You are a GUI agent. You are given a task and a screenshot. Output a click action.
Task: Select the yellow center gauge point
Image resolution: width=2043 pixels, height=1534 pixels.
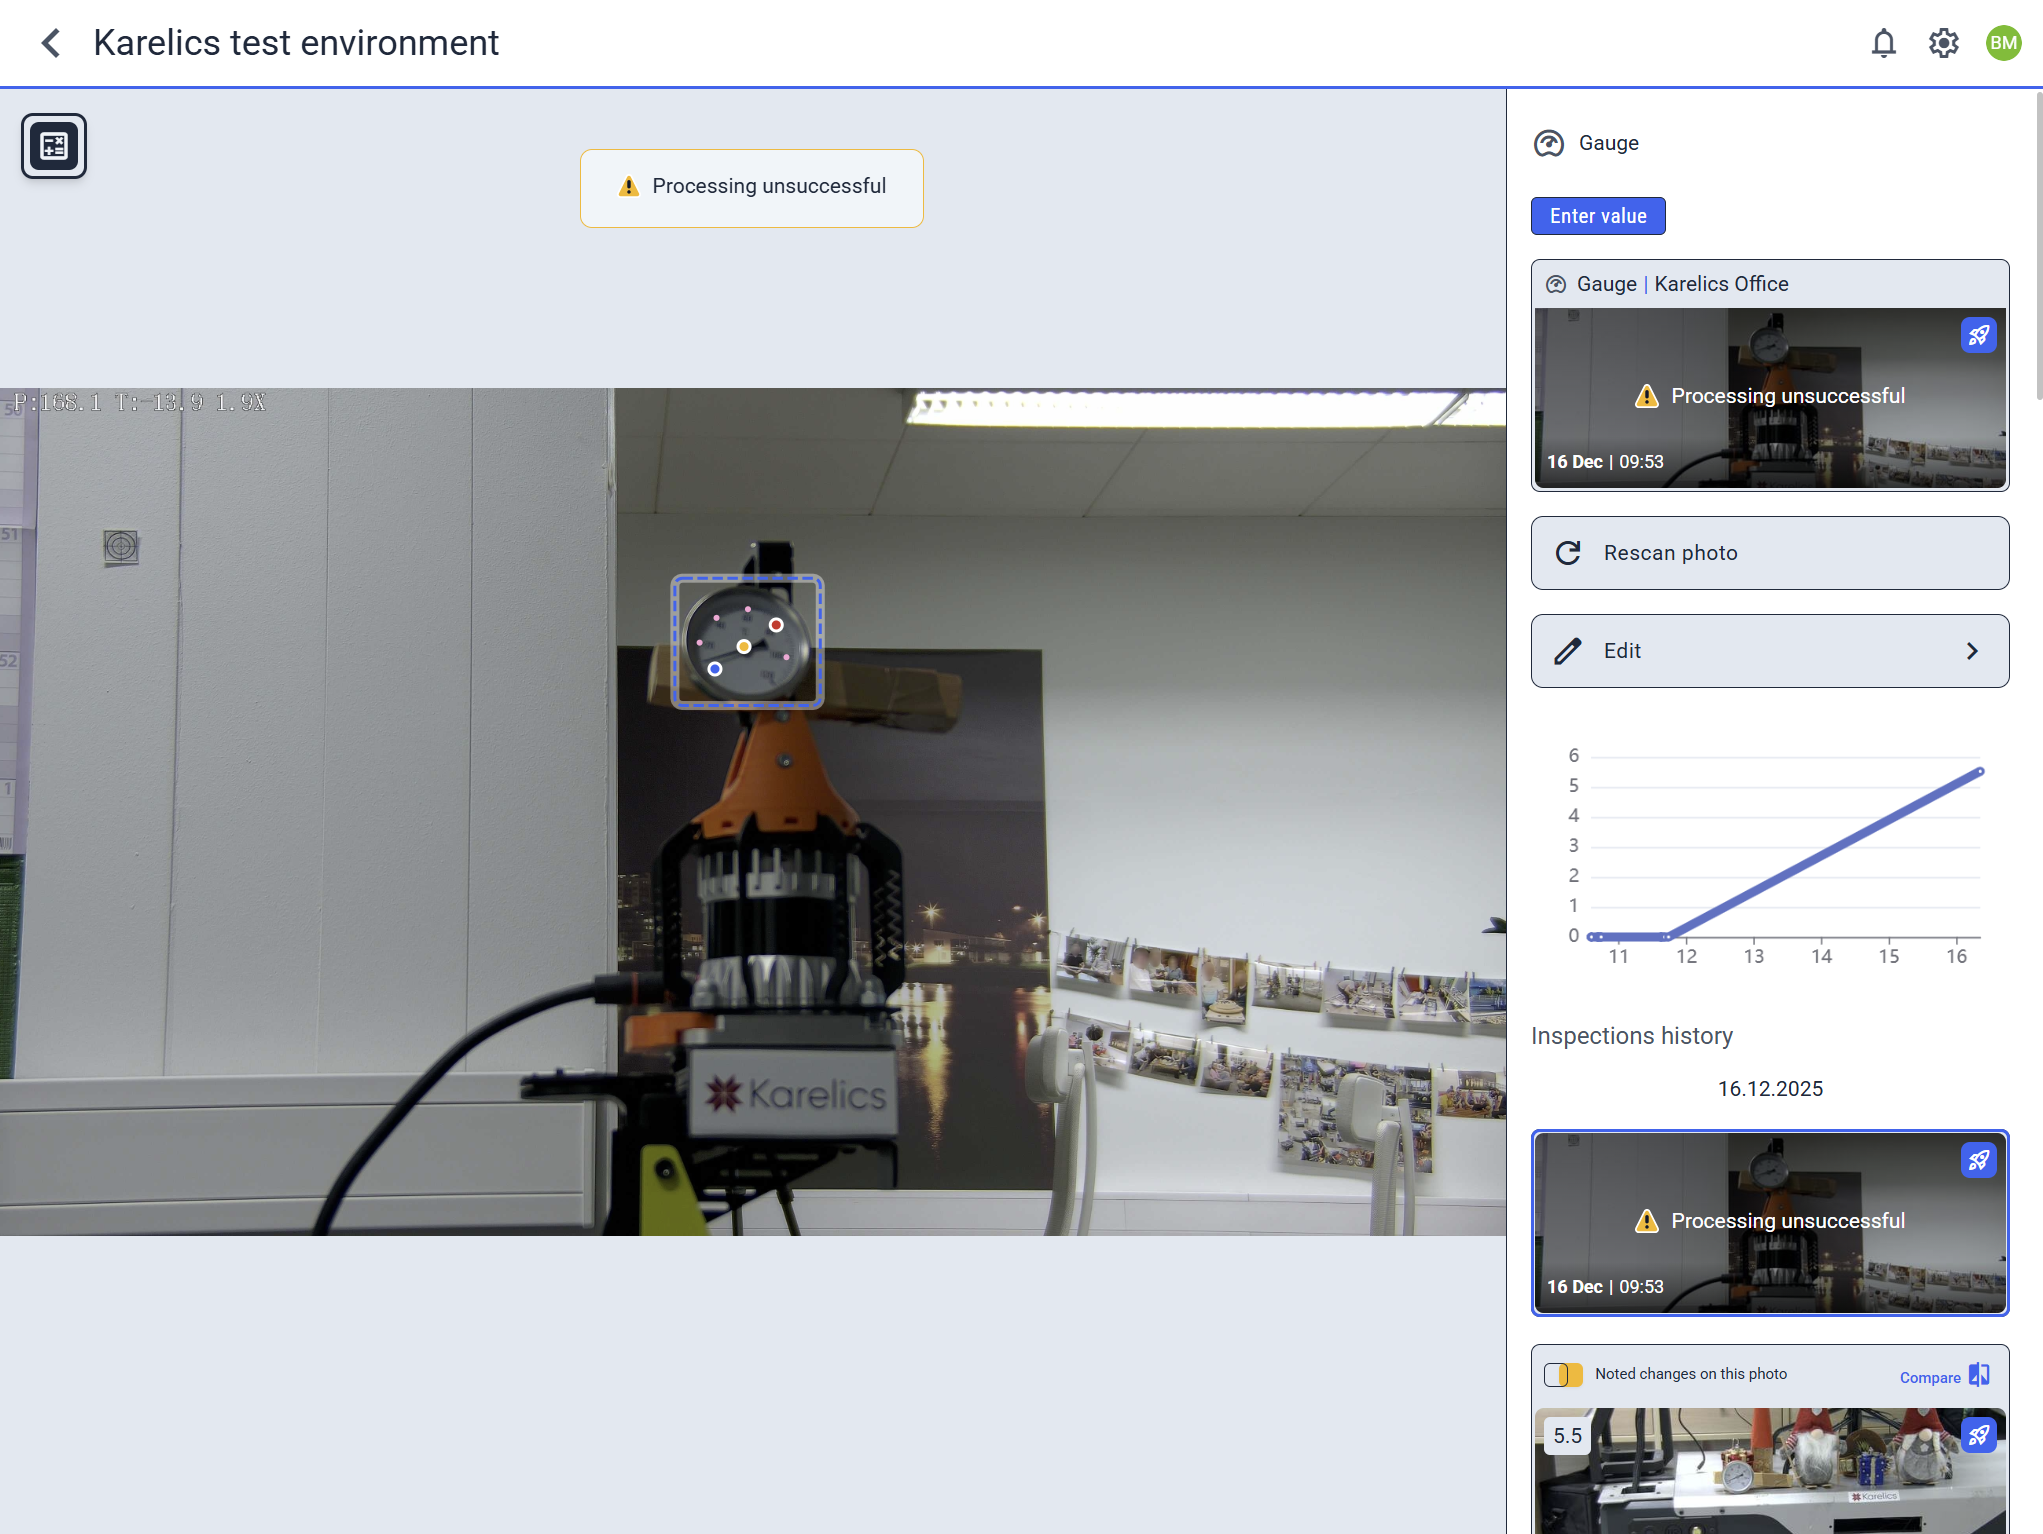click(x=744, y=647)
